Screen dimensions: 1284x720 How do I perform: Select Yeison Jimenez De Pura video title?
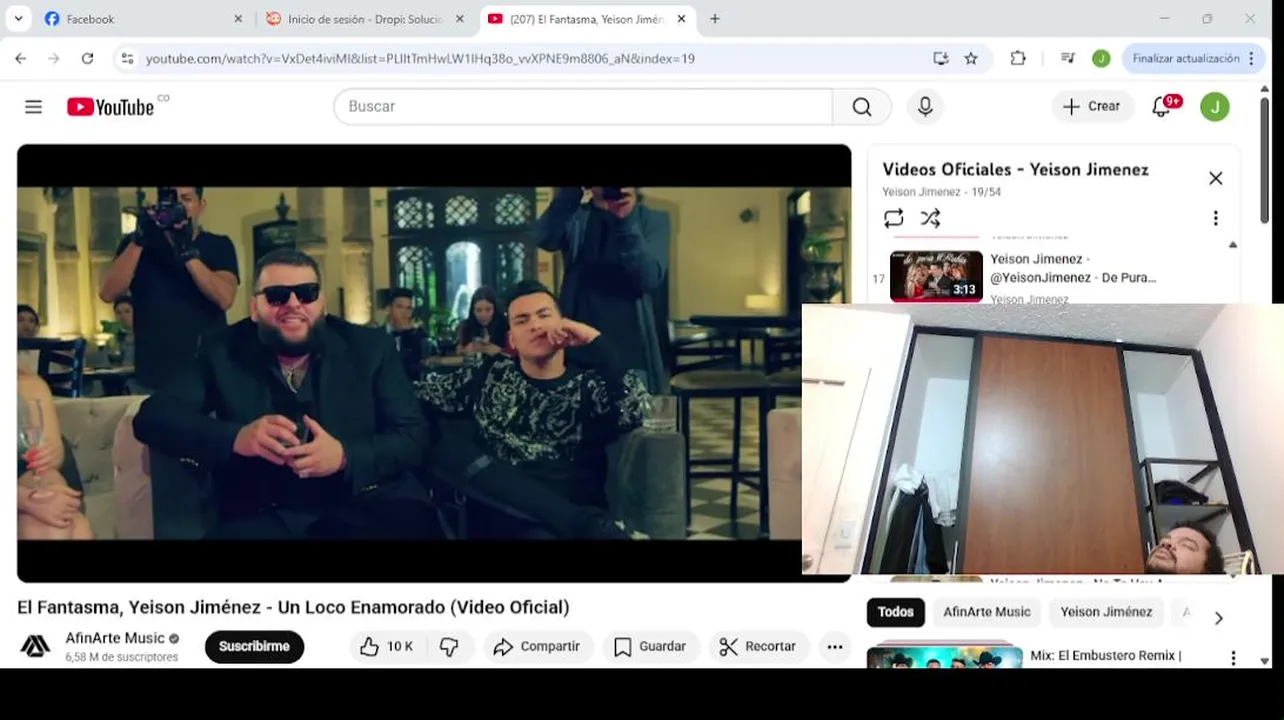click(1073, 268)
